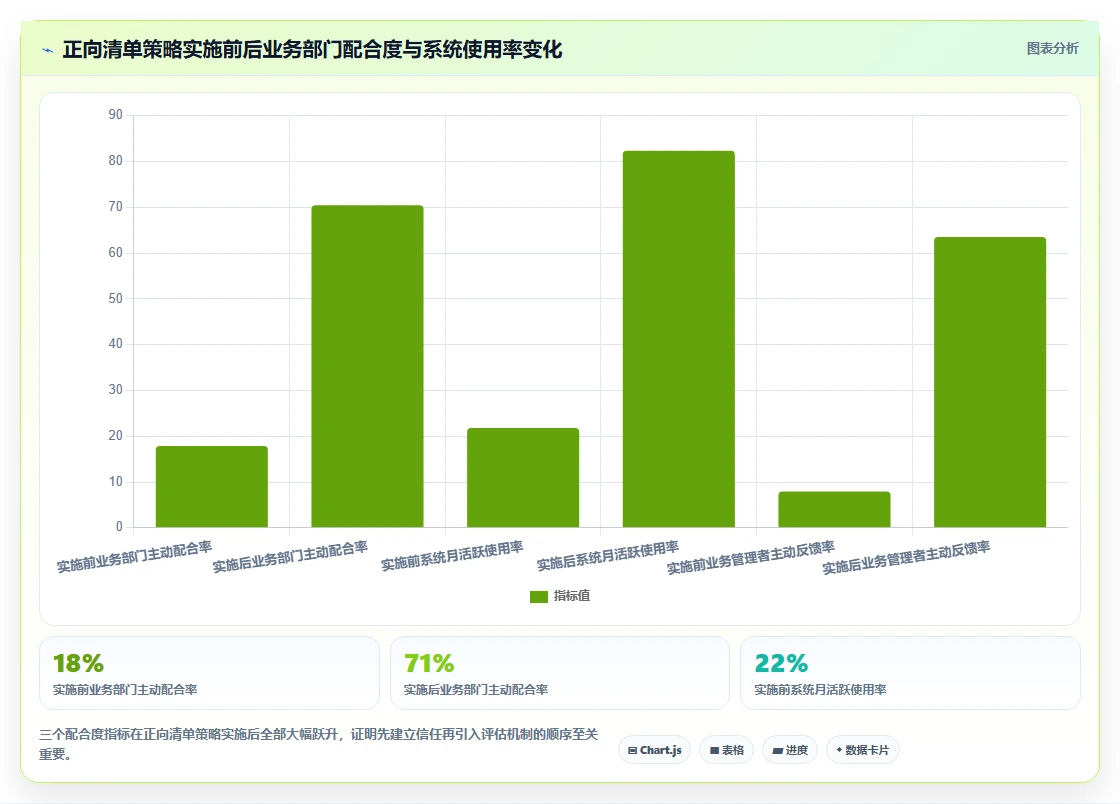Click the 实施后系统月活跃使用率 bar
This screenshot has height=804, width=1120.
(679, 339)
